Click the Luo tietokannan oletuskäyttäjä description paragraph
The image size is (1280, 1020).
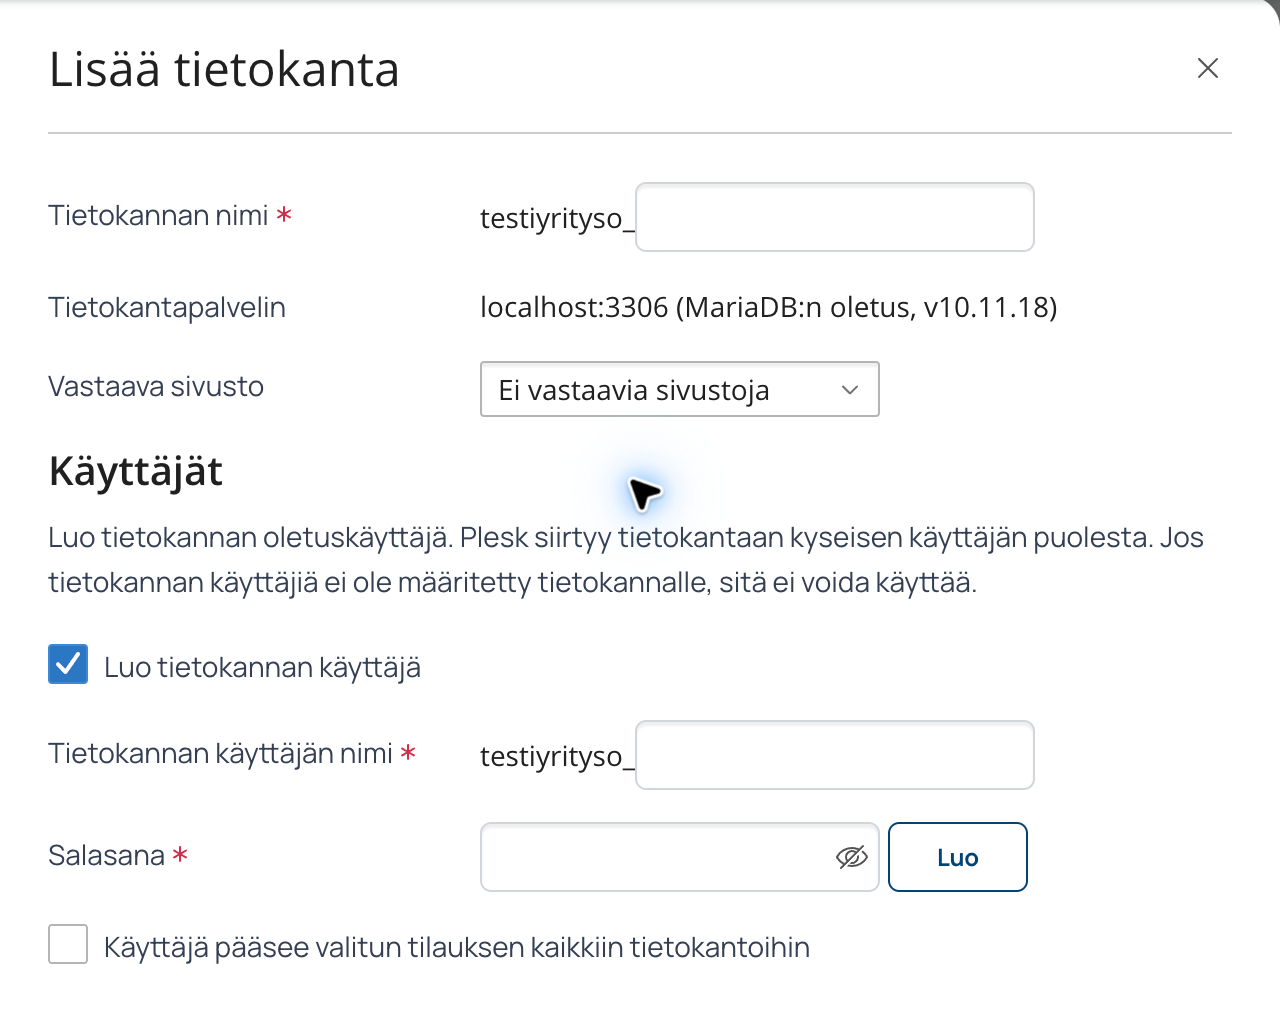click(x=626, y=560)
